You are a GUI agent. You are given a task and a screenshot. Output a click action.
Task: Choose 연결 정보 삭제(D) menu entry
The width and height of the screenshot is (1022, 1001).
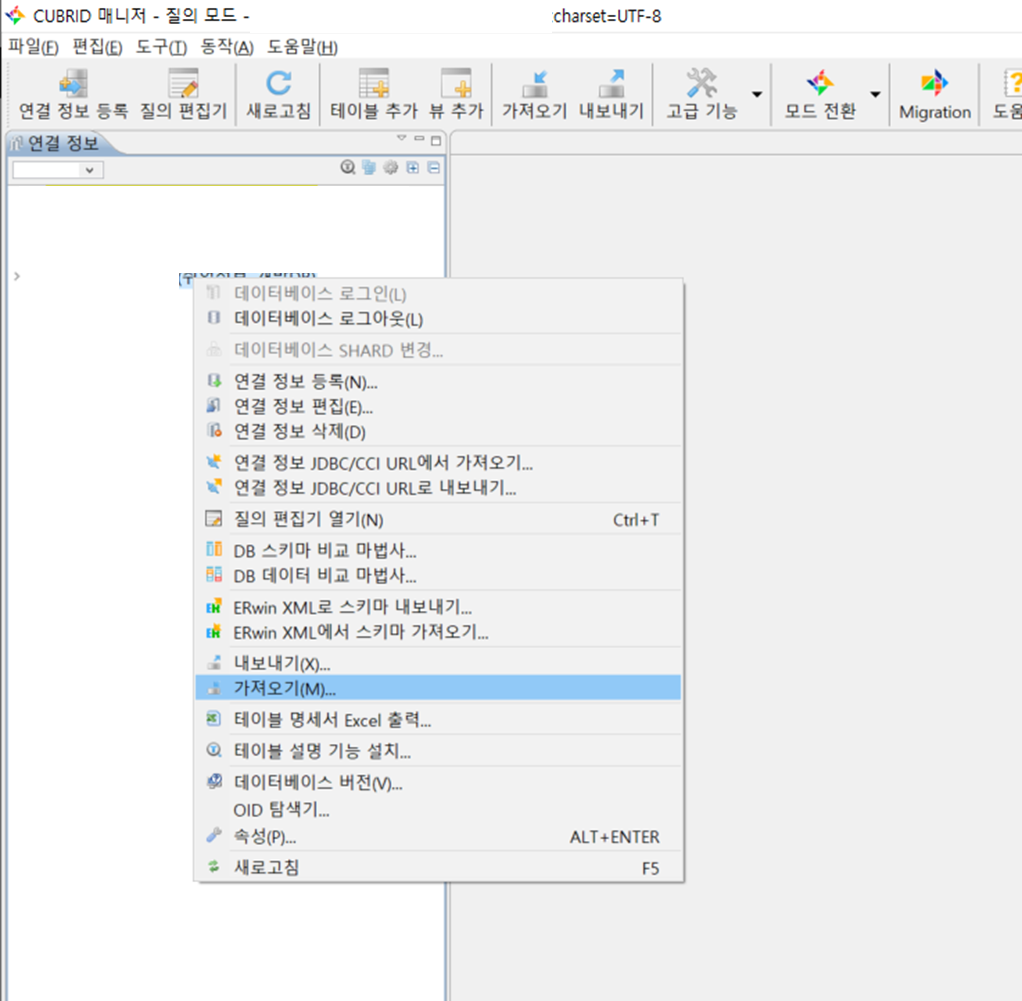438,431
